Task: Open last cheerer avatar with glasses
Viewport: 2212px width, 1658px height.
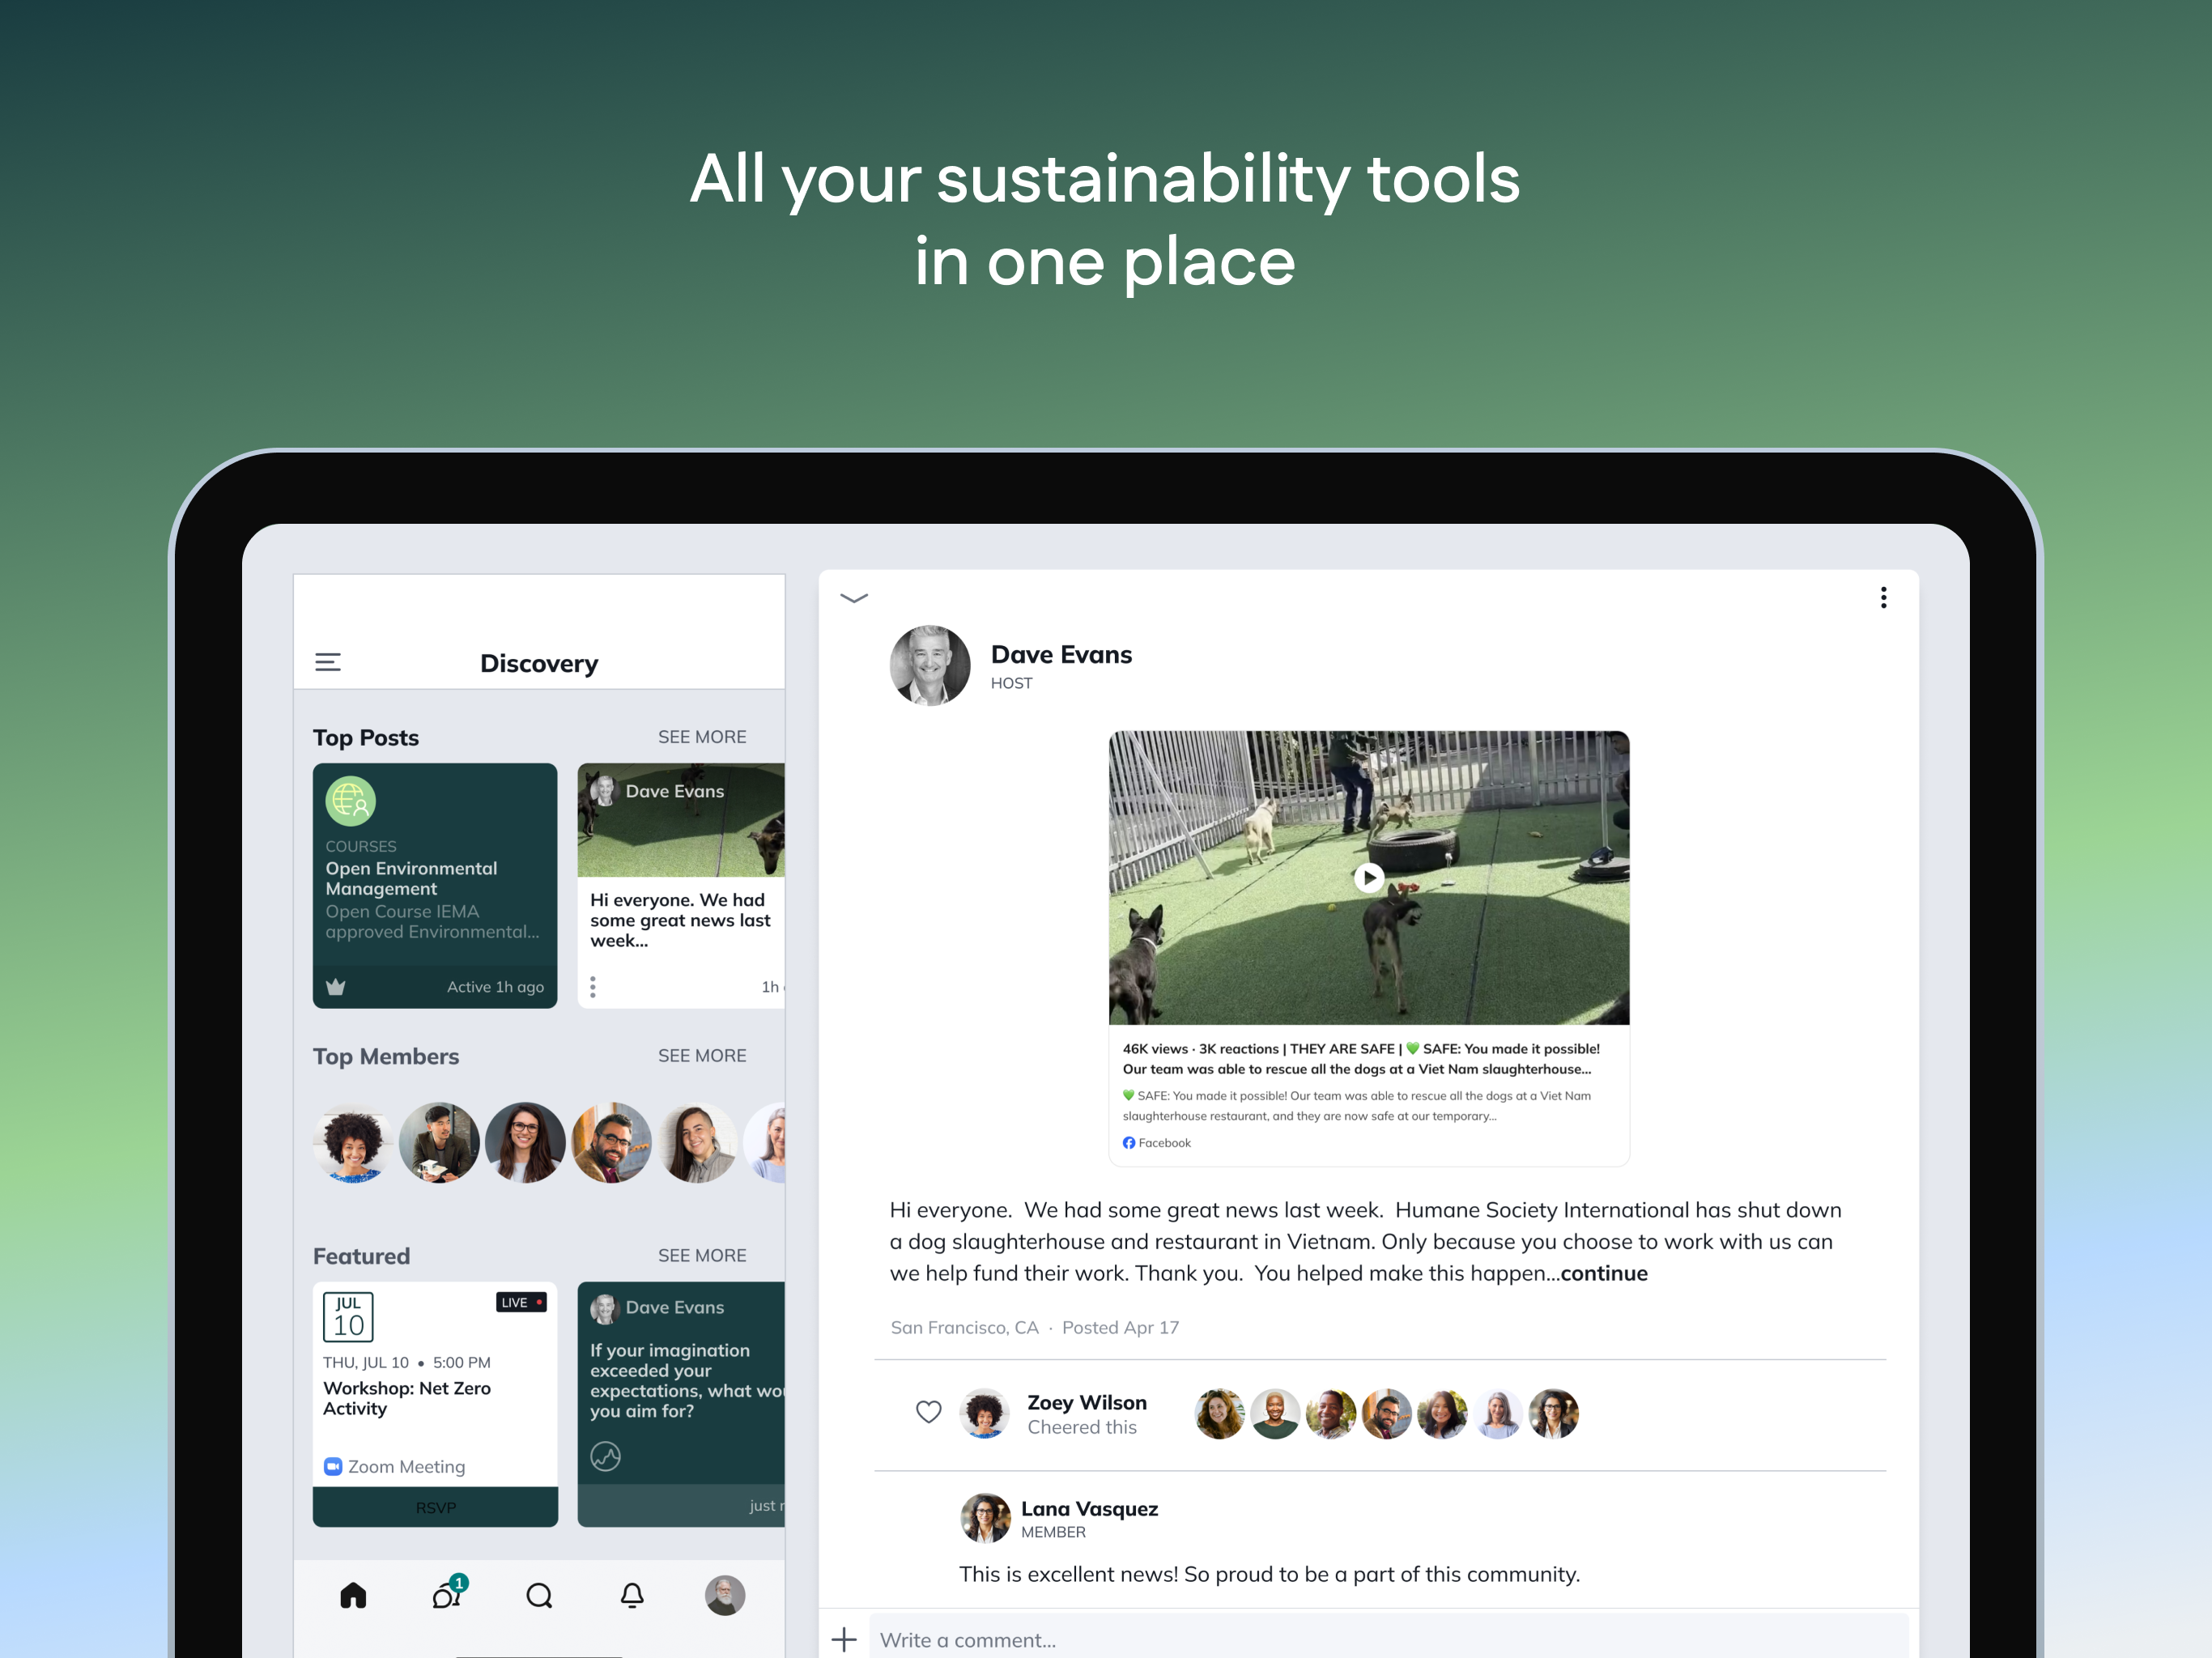Action: click(1554, 1414)
